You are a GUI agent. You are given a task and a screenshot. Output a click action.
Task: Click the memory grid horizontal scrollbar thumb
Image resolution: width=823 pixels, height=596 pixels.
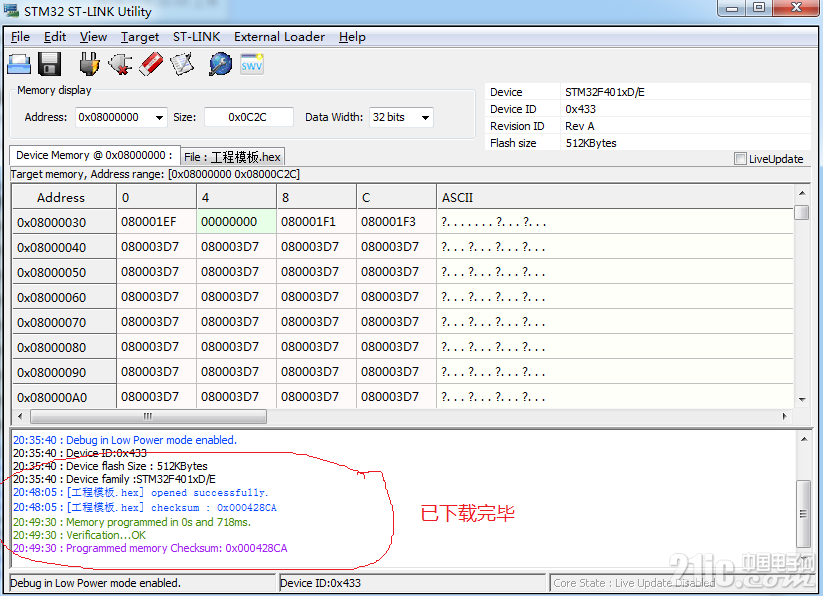(x=149, y=417)
